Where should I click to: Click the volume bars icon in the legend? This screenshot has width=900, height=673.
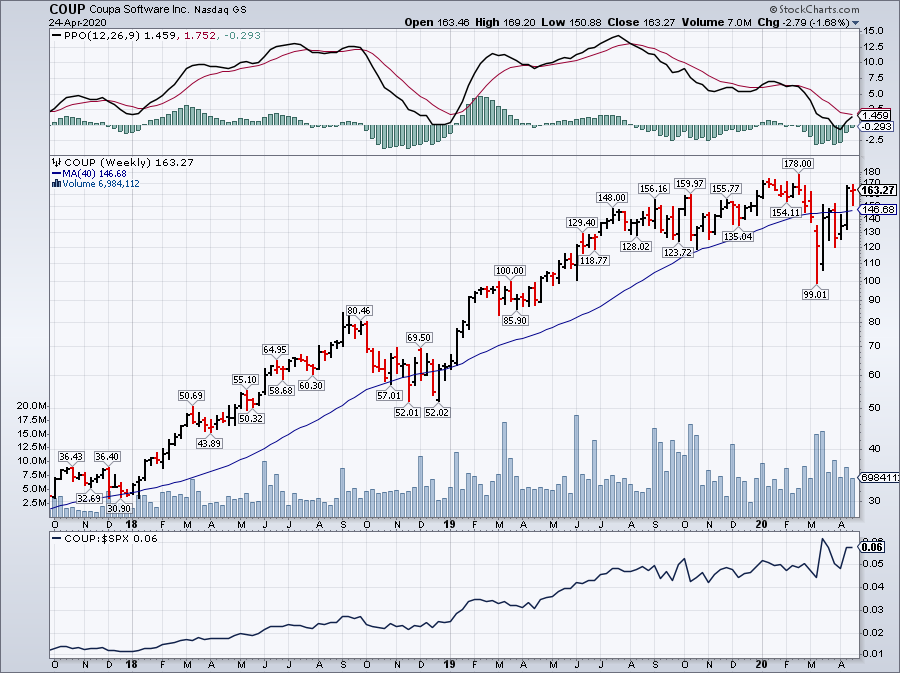tap(56, 184)
